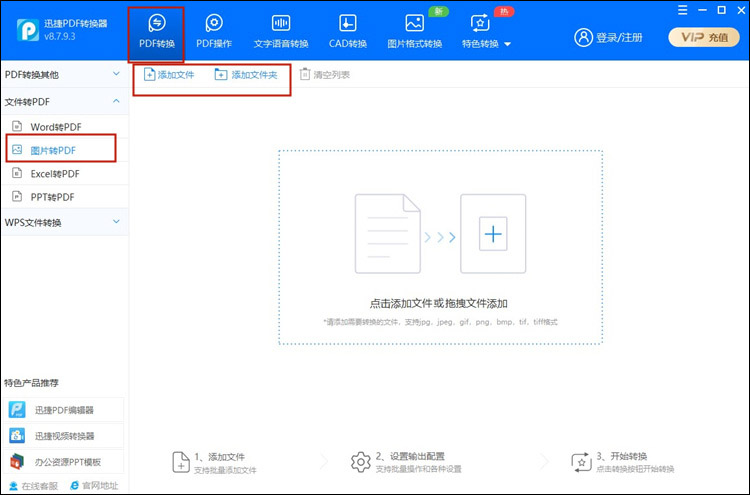Expand the PDF转换其他 section

click(x=65, y=74)
